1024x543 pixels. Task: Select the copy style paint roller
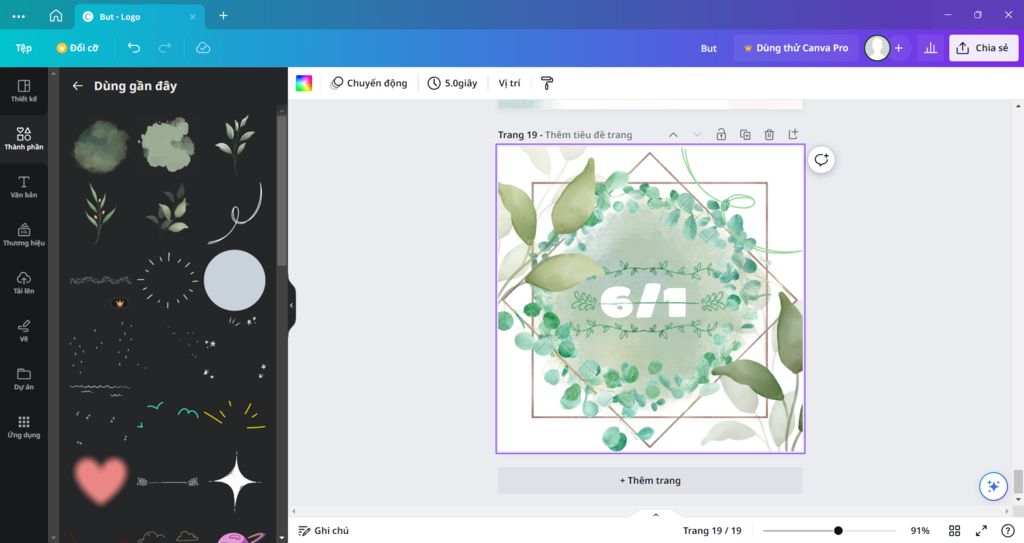coord(547,83)
